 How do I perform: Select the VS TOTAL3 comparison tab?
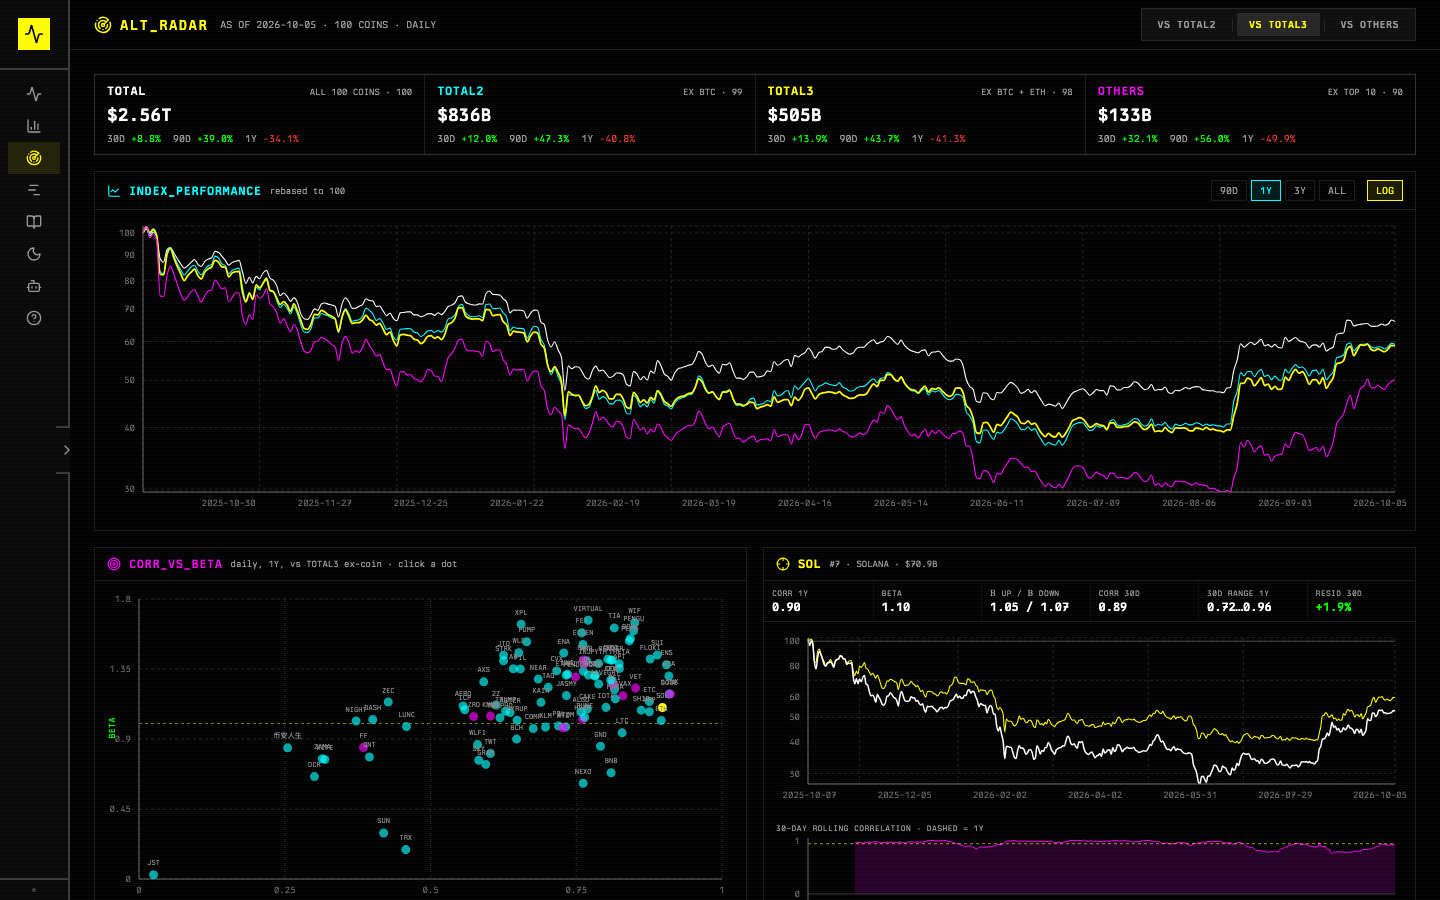coord(1278,25)
